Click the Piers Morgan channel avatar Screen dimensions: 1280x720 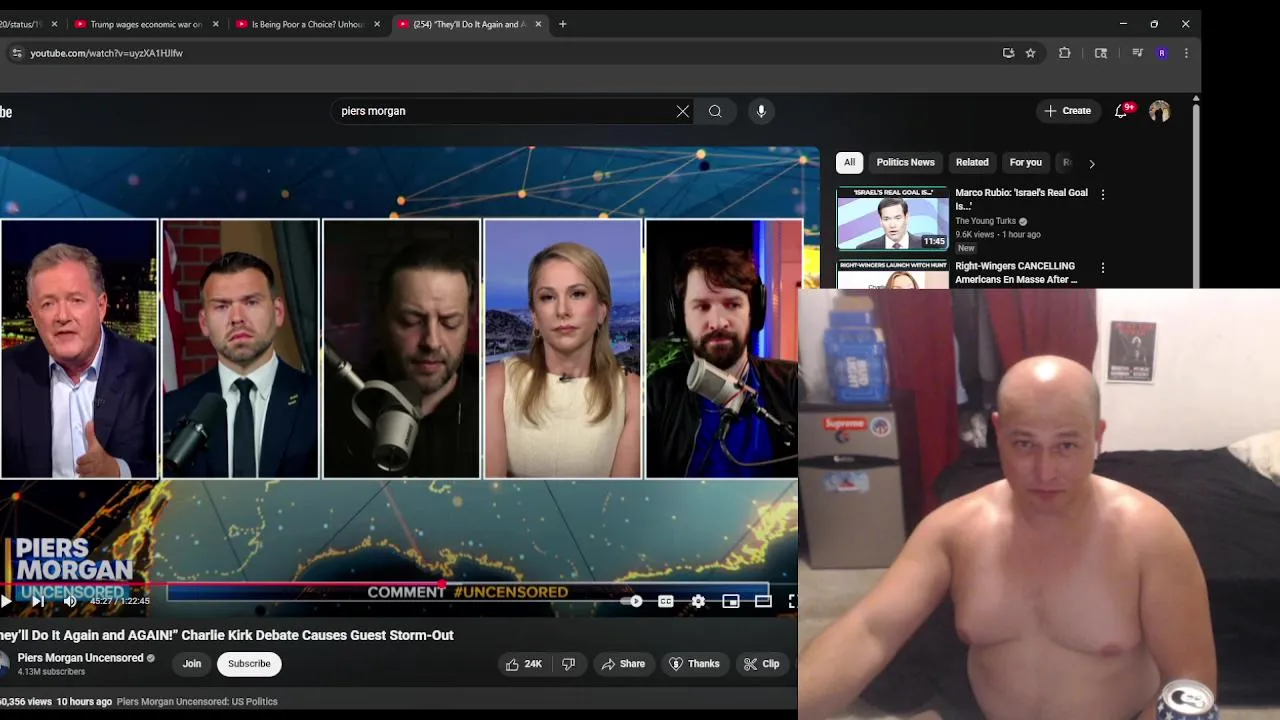3,664
